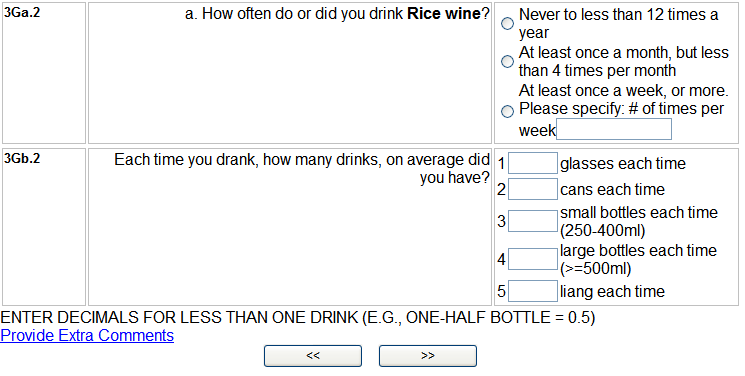
Task: Click the 'ENTER DECIMALS FOR LESS THAN ONE DRINK' note
Action: [x=297, y=317]
